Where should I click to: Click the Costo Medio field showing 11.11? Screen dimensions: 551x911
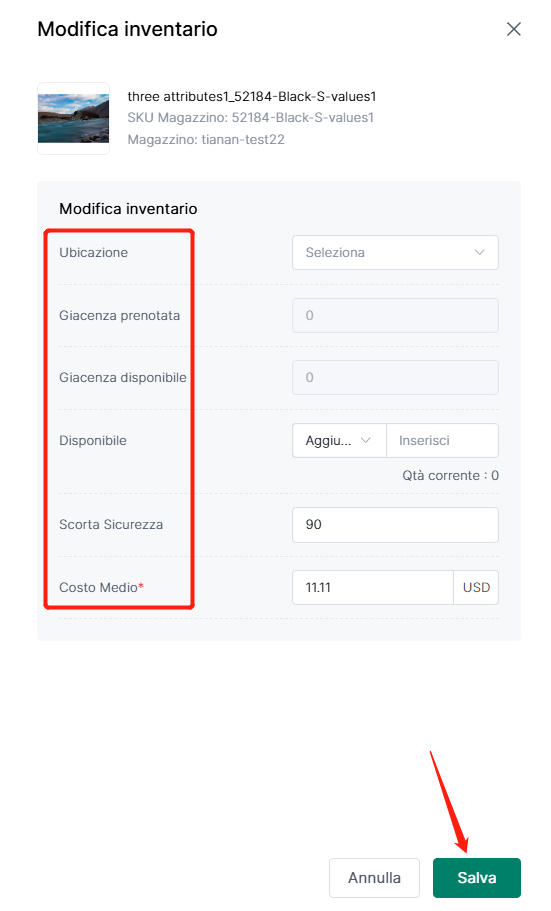(x=373, y=587)
